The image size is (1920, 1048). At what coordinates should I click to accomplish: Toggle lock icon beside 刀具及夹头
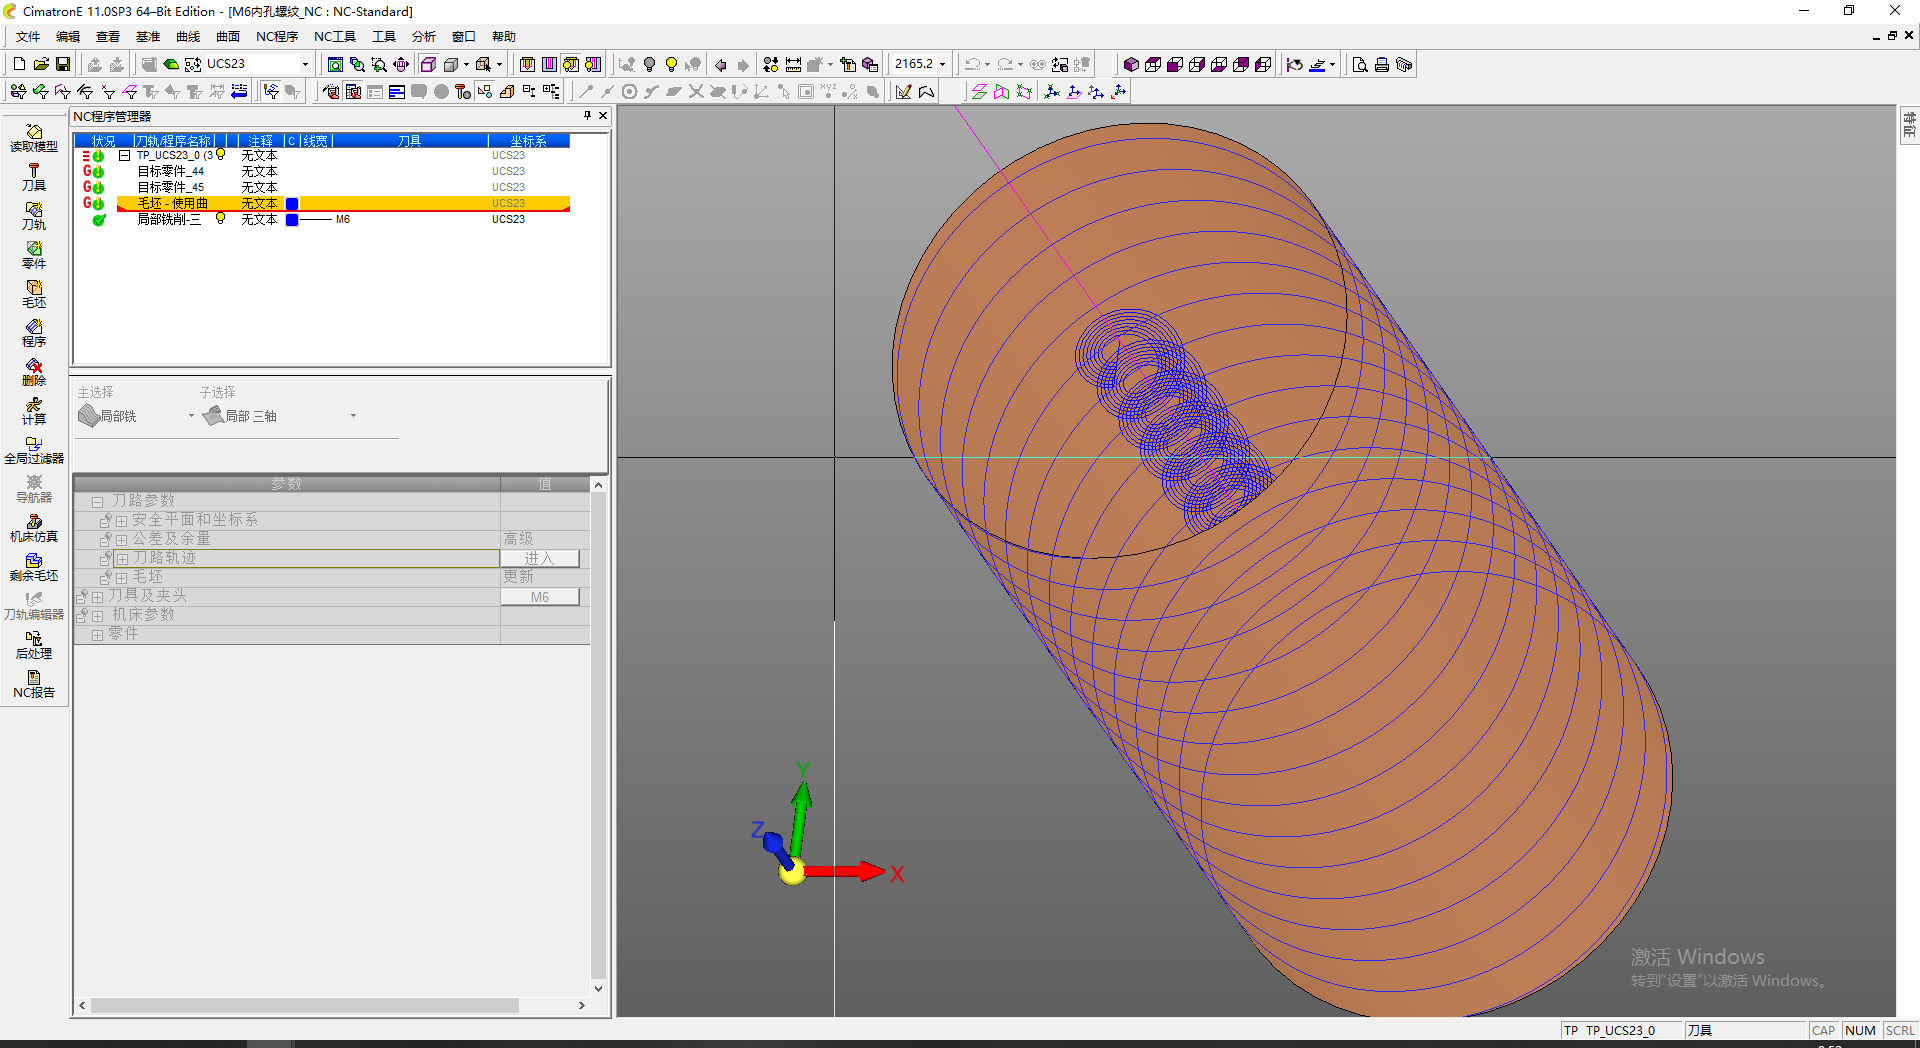(82, 596)
